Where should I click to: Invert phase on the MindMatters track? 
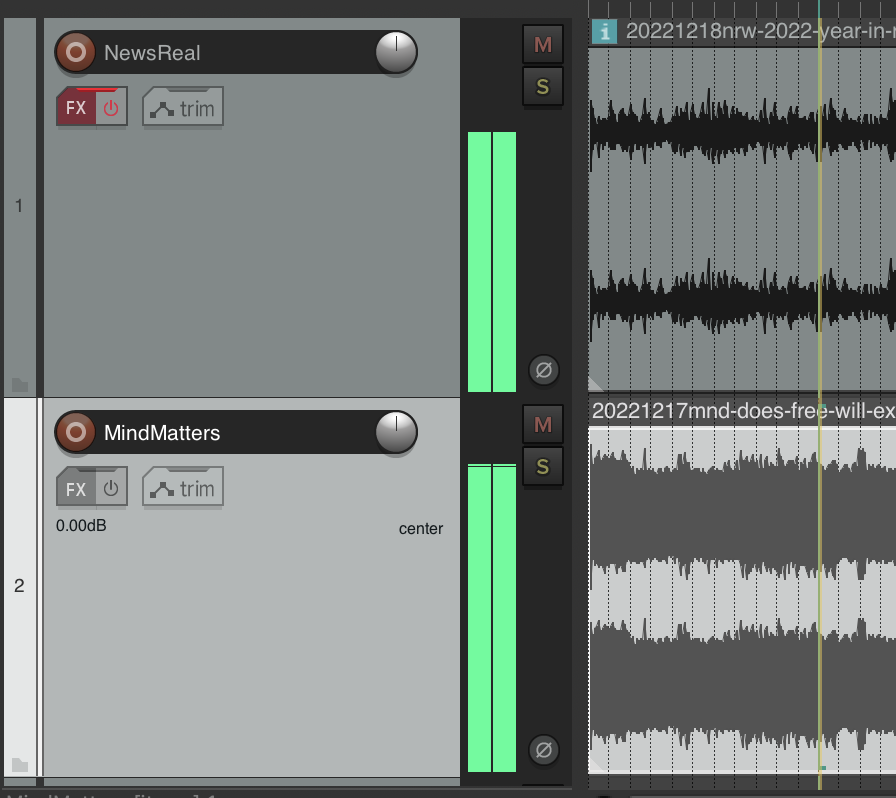point(543,749)
